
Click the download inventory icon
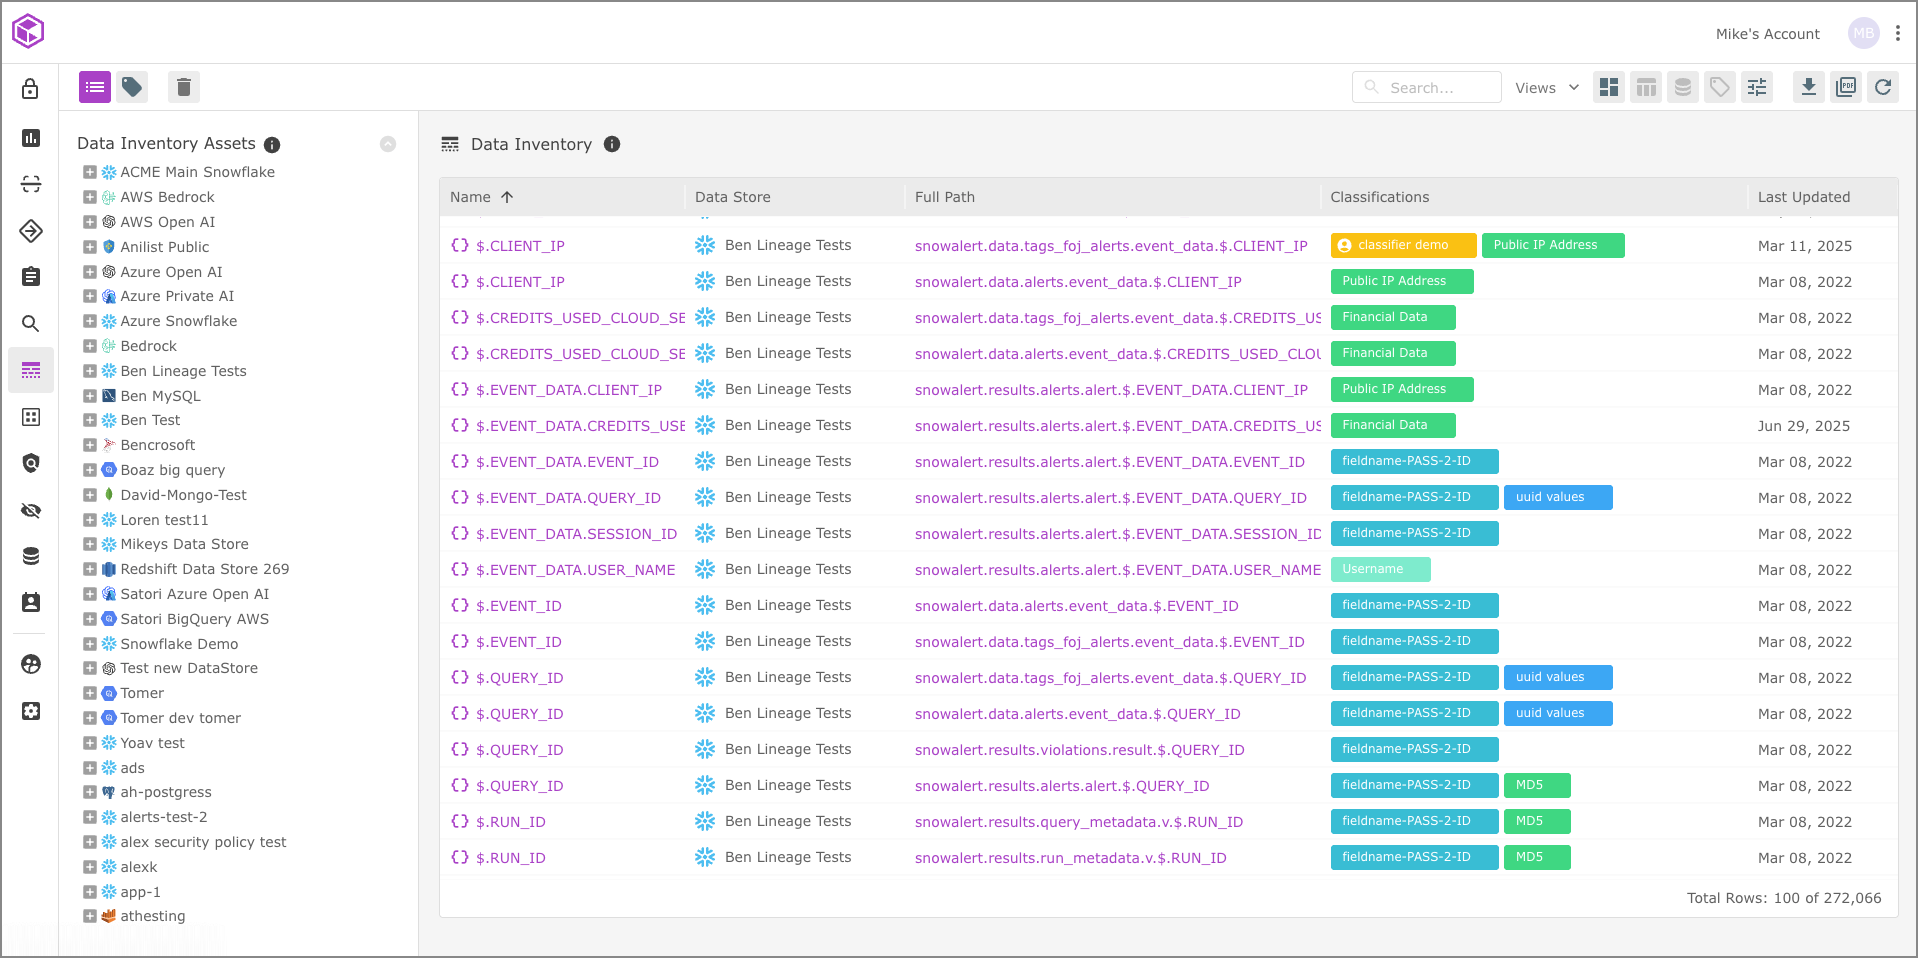[1808, 88]
